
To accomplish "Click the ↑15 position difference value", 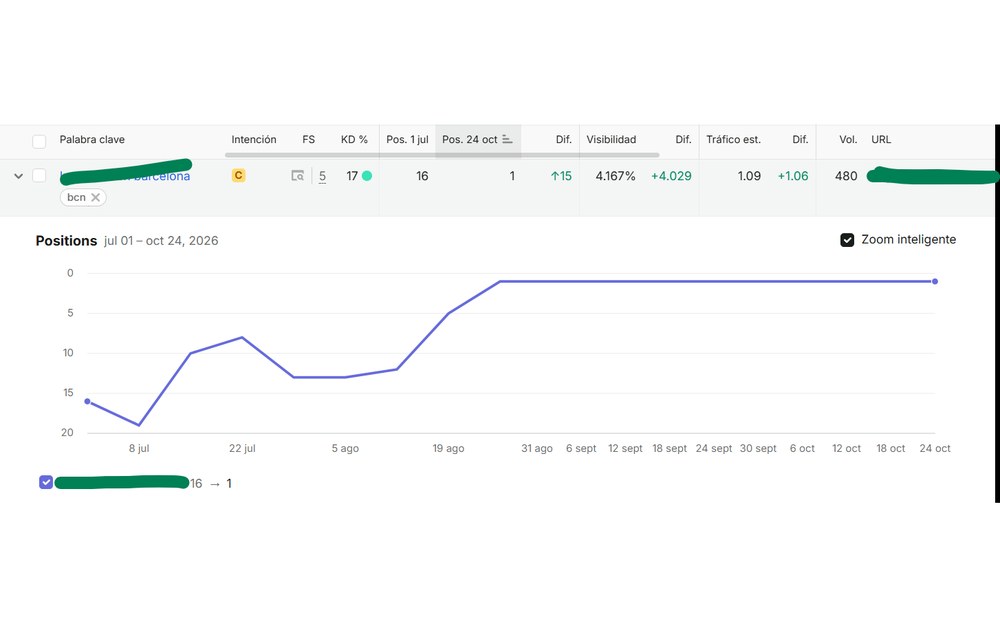I will coord(561,176).
